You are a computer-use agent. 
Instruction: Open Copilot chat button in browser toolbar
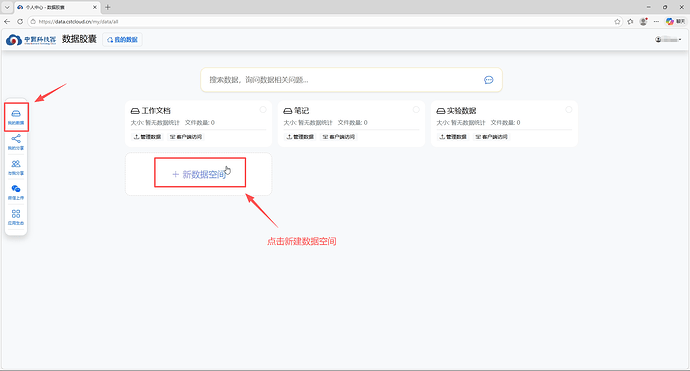675,21
